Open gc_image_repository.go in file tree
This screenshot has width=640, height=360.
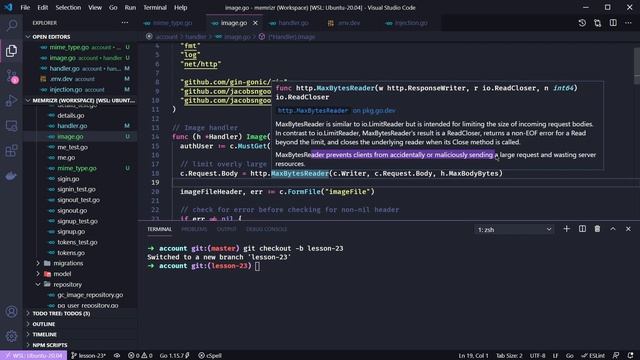(x=90, y=295)
